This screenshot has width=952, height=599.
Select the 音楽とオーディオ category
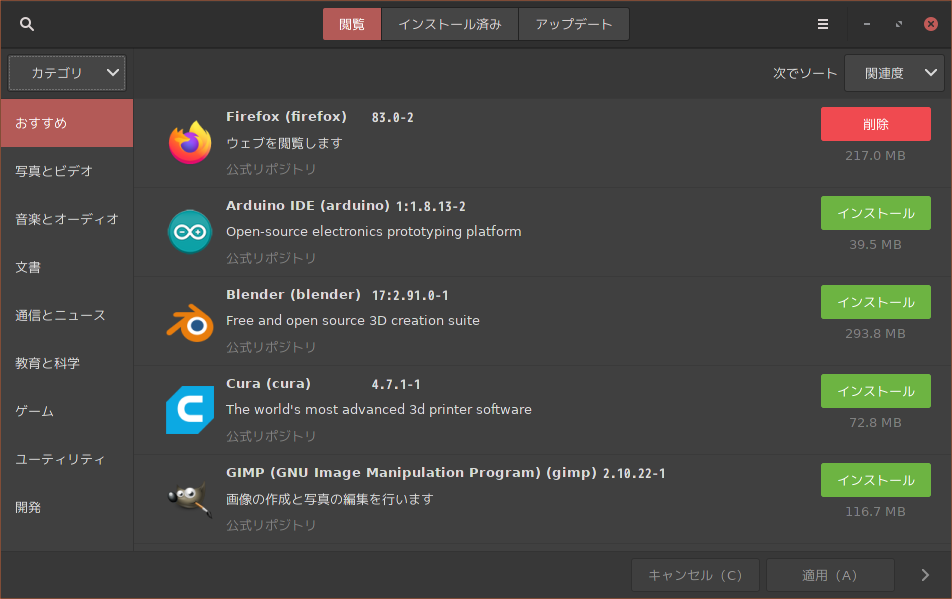pyautogui.click(x=67, y=219)
